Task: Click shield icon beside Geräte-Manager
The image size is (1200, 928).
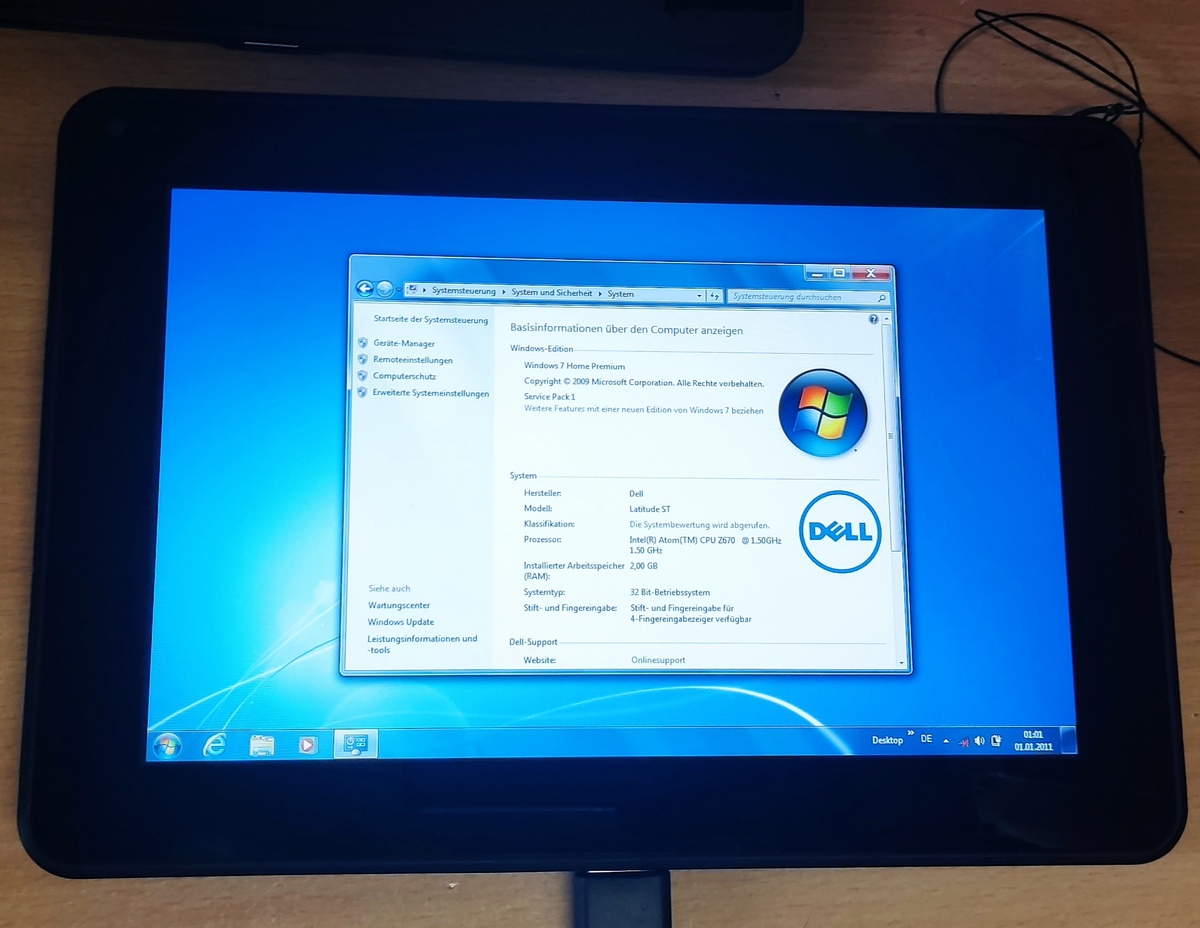Action: (363, 343)
